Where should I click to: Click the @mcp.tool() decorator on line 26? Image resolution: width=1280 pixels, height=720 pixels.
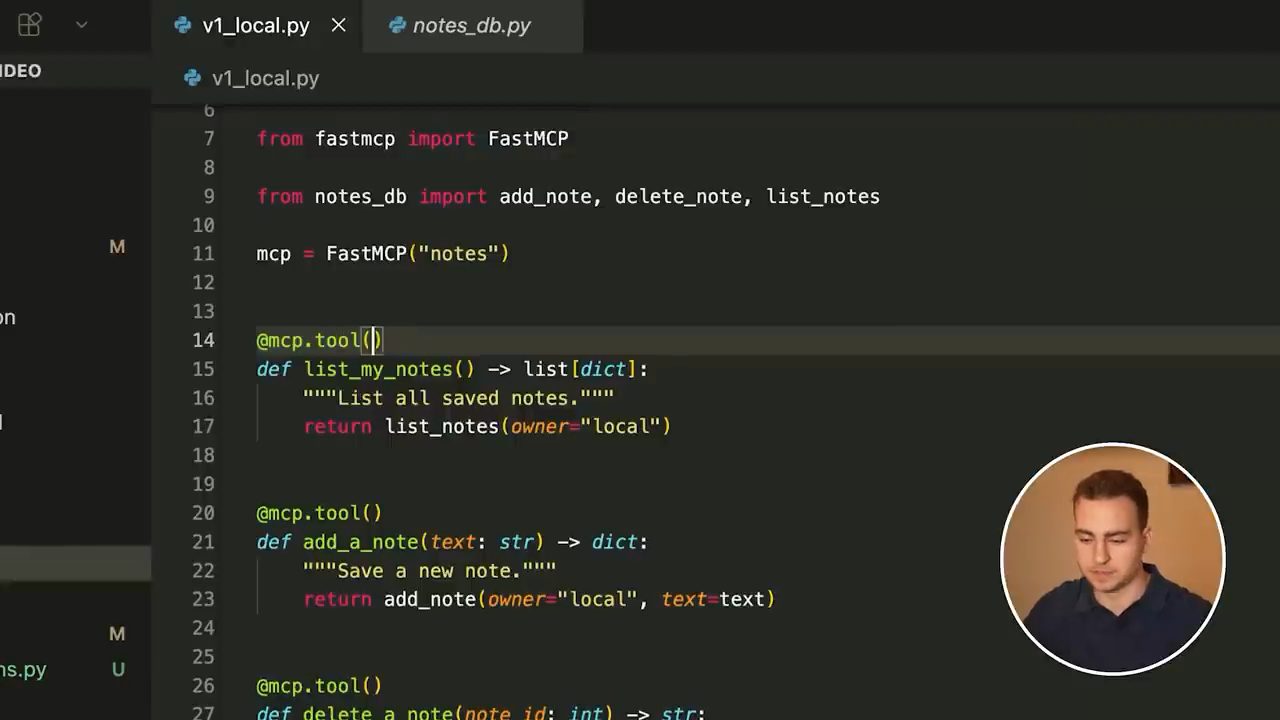point(319,686)
